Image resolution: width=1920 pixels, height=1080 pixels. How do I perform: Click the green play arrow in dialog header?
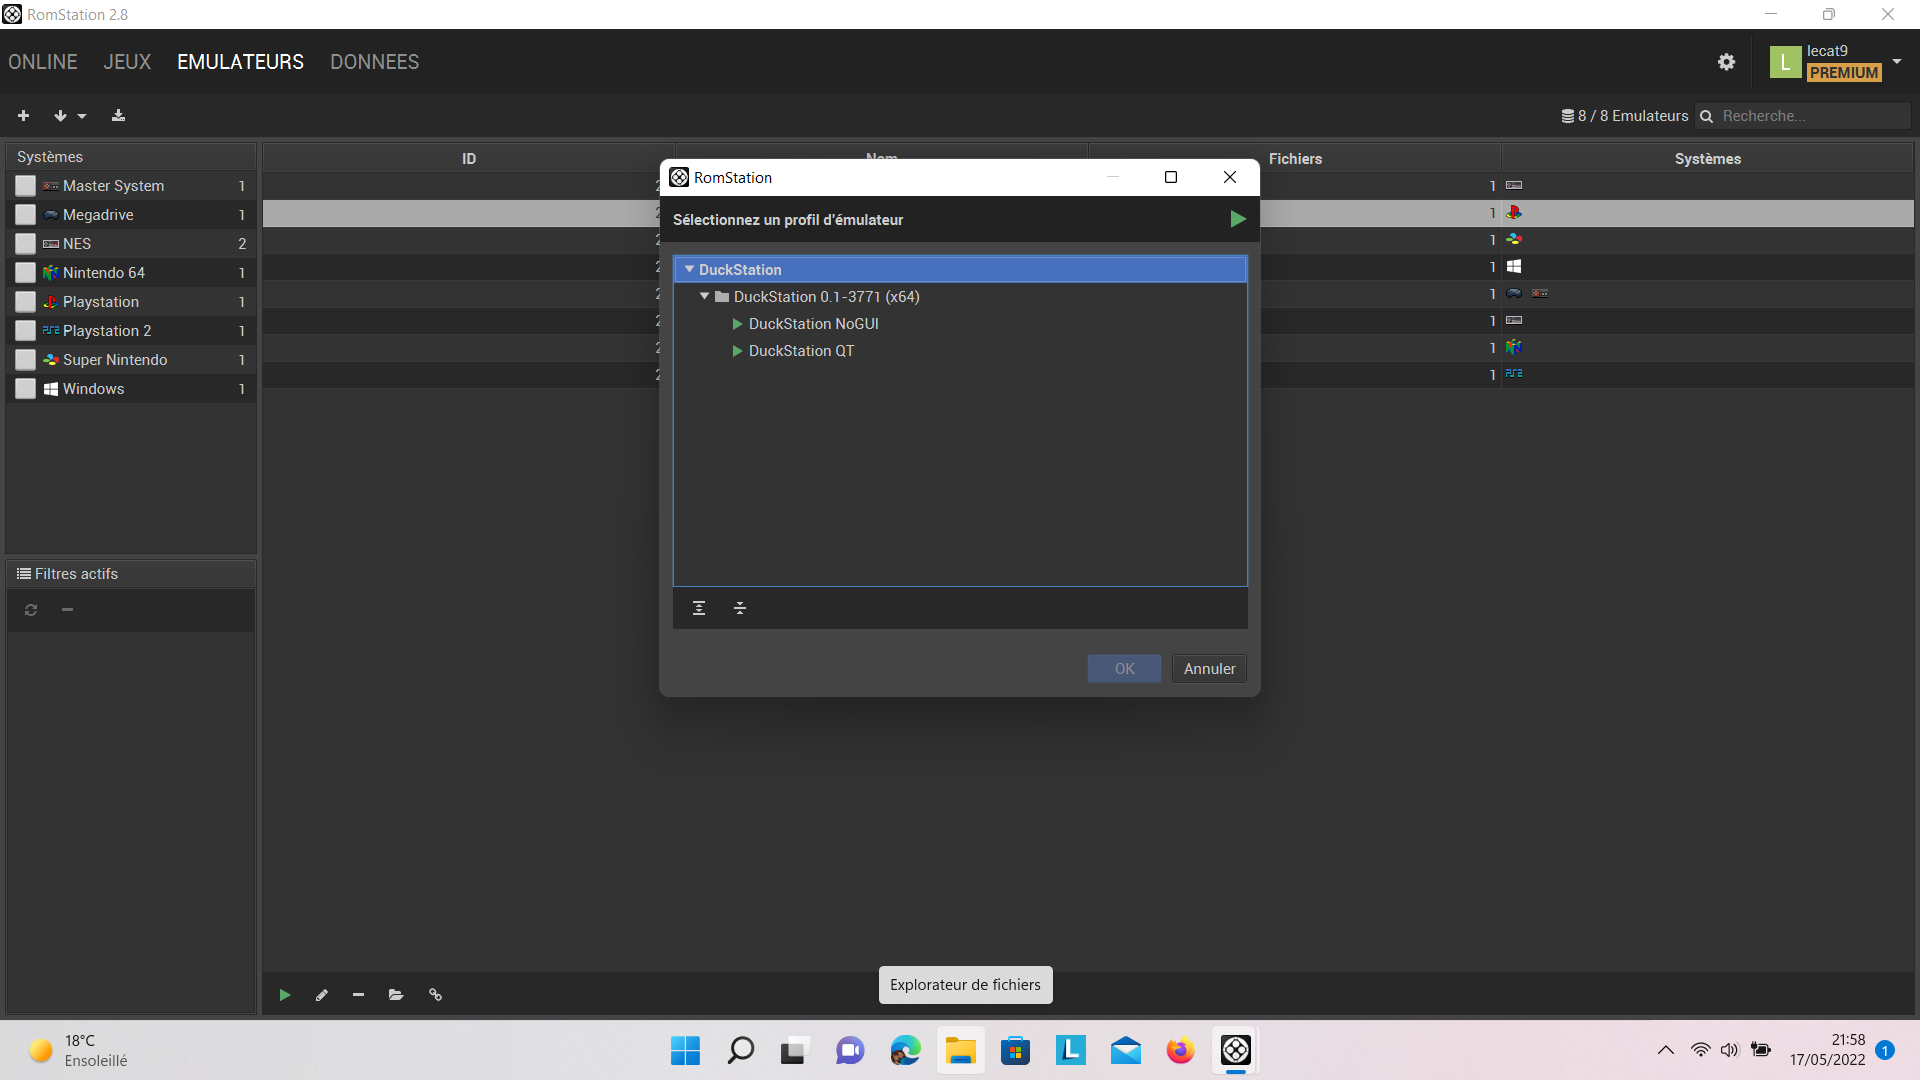(x=1238, y=219)
